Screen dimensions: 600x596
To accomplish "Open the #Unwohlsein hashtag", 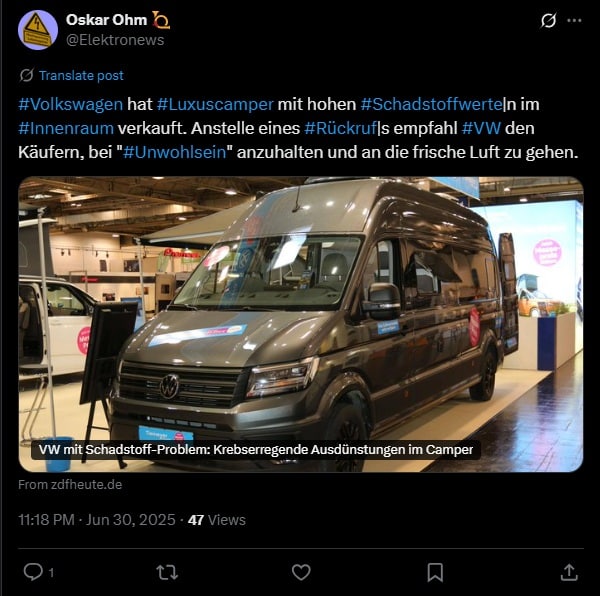I will [174, 152].
